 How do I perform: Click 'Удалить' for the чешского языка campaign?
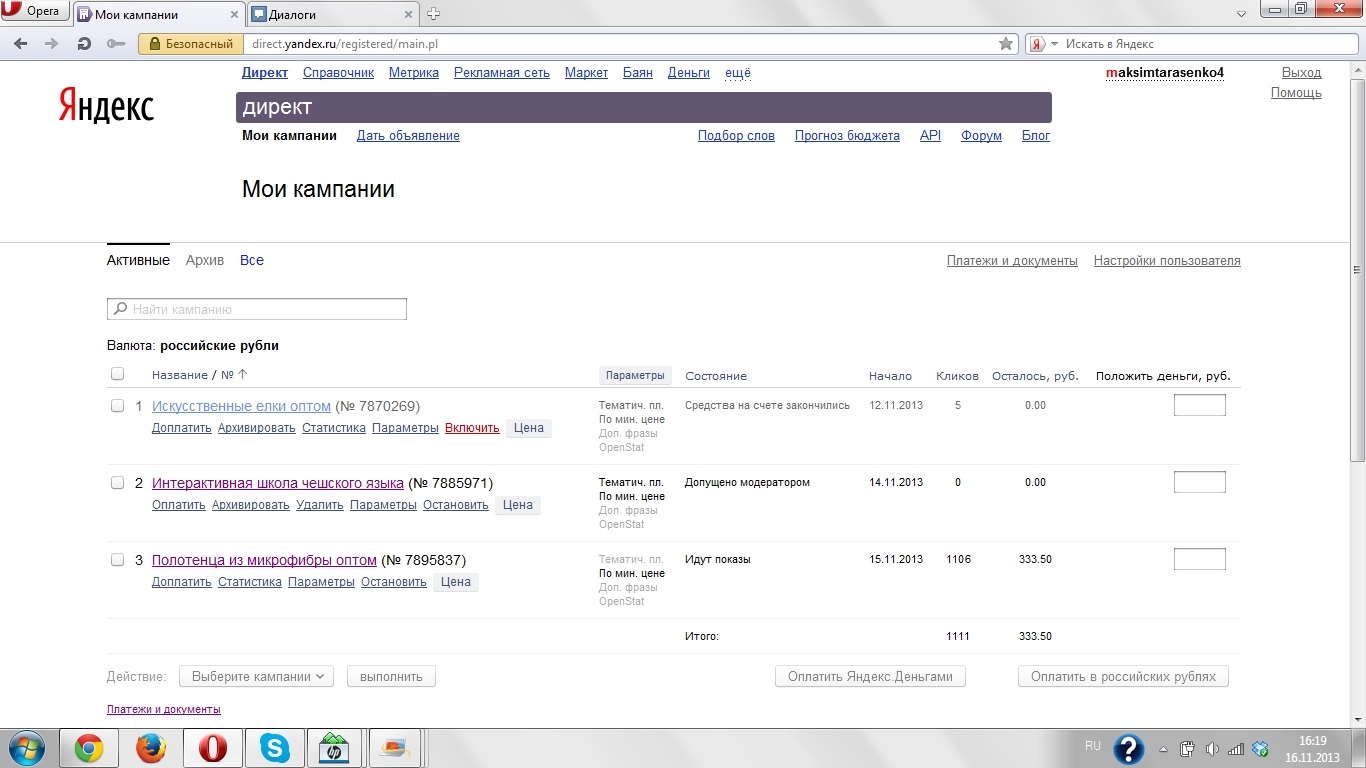click(320, 505)
